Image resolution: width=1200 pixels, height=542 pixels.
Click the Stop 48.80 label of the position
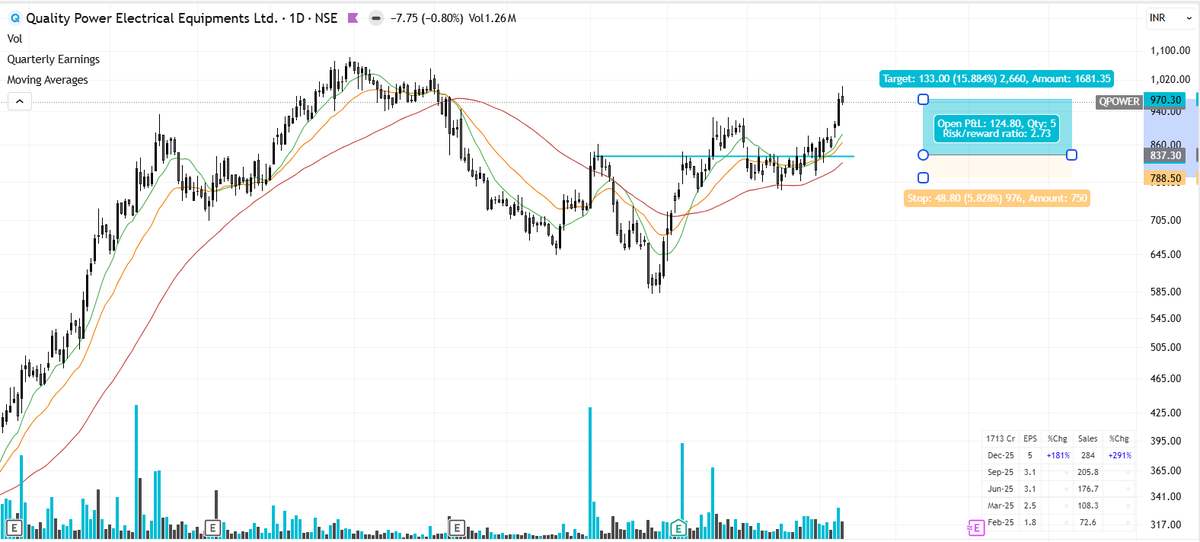[x=996, y=198]
